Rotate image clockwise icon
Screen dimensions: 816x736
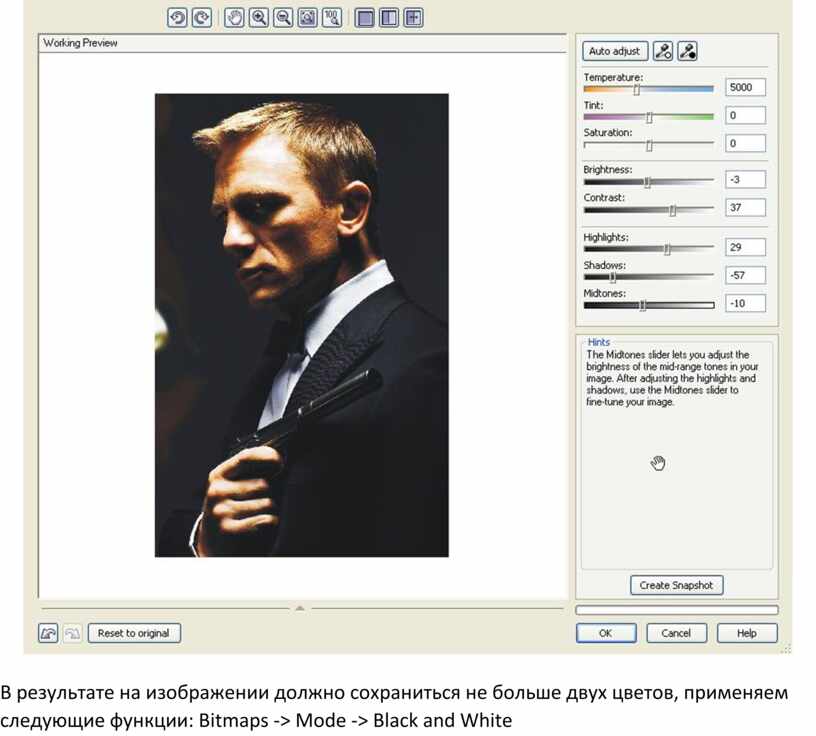(202, 18)
